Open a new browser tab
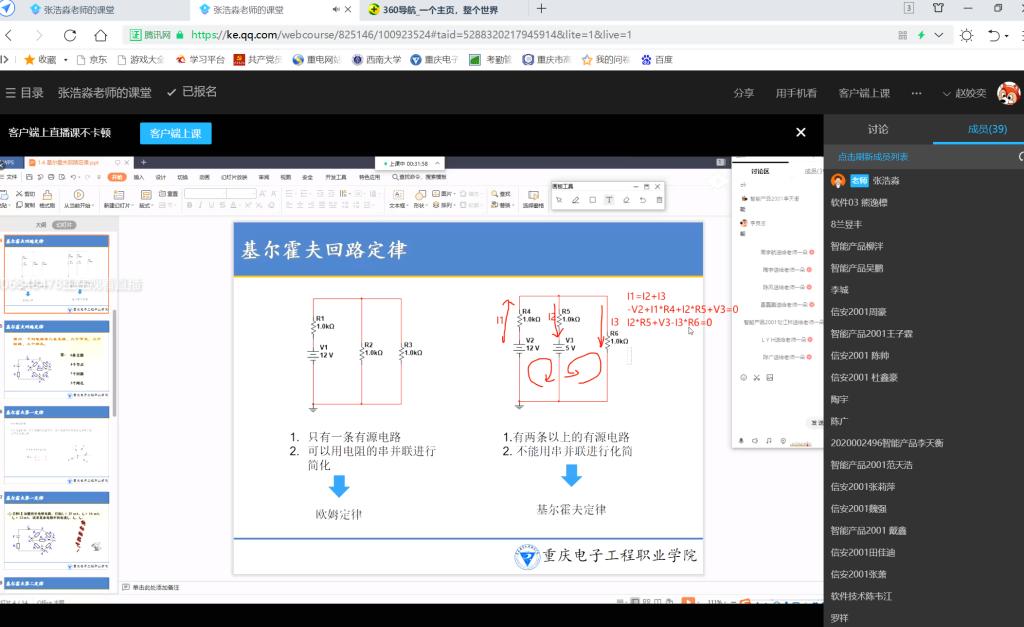Screen dimensions: 1024x627 click(541, 9)
